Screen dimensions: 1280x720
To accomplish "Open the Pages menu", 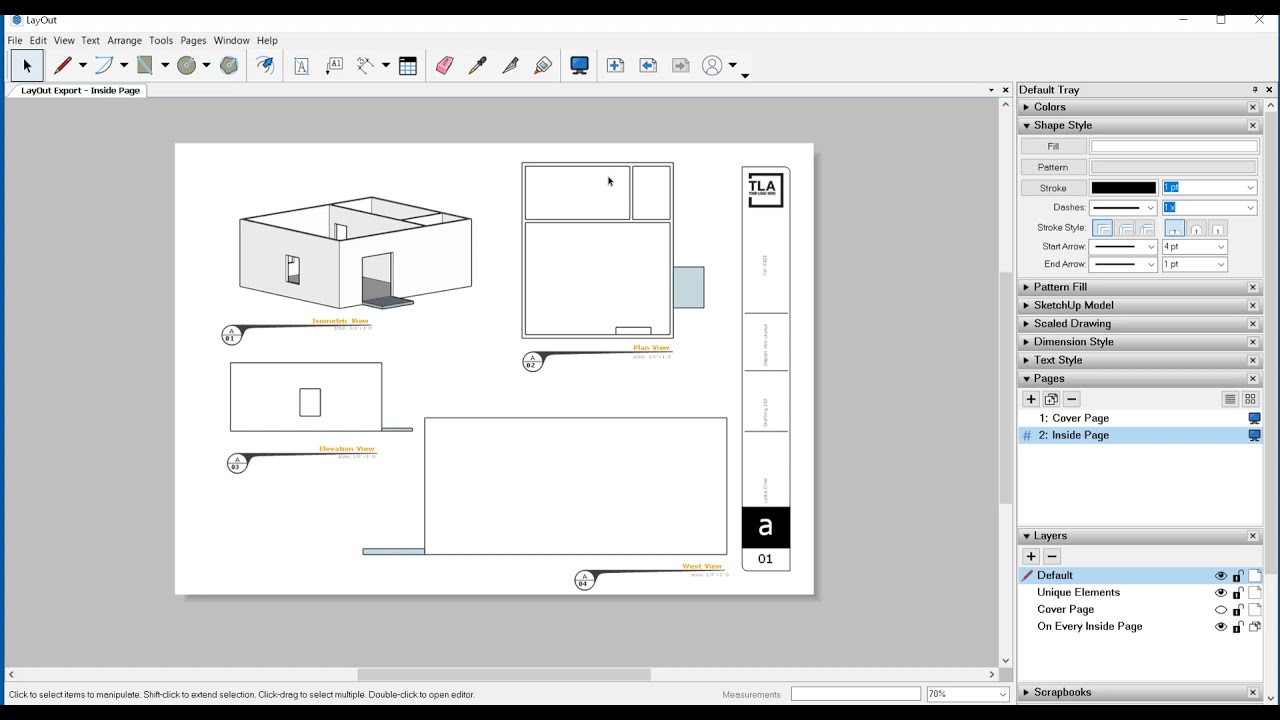I will click(193, 41).
